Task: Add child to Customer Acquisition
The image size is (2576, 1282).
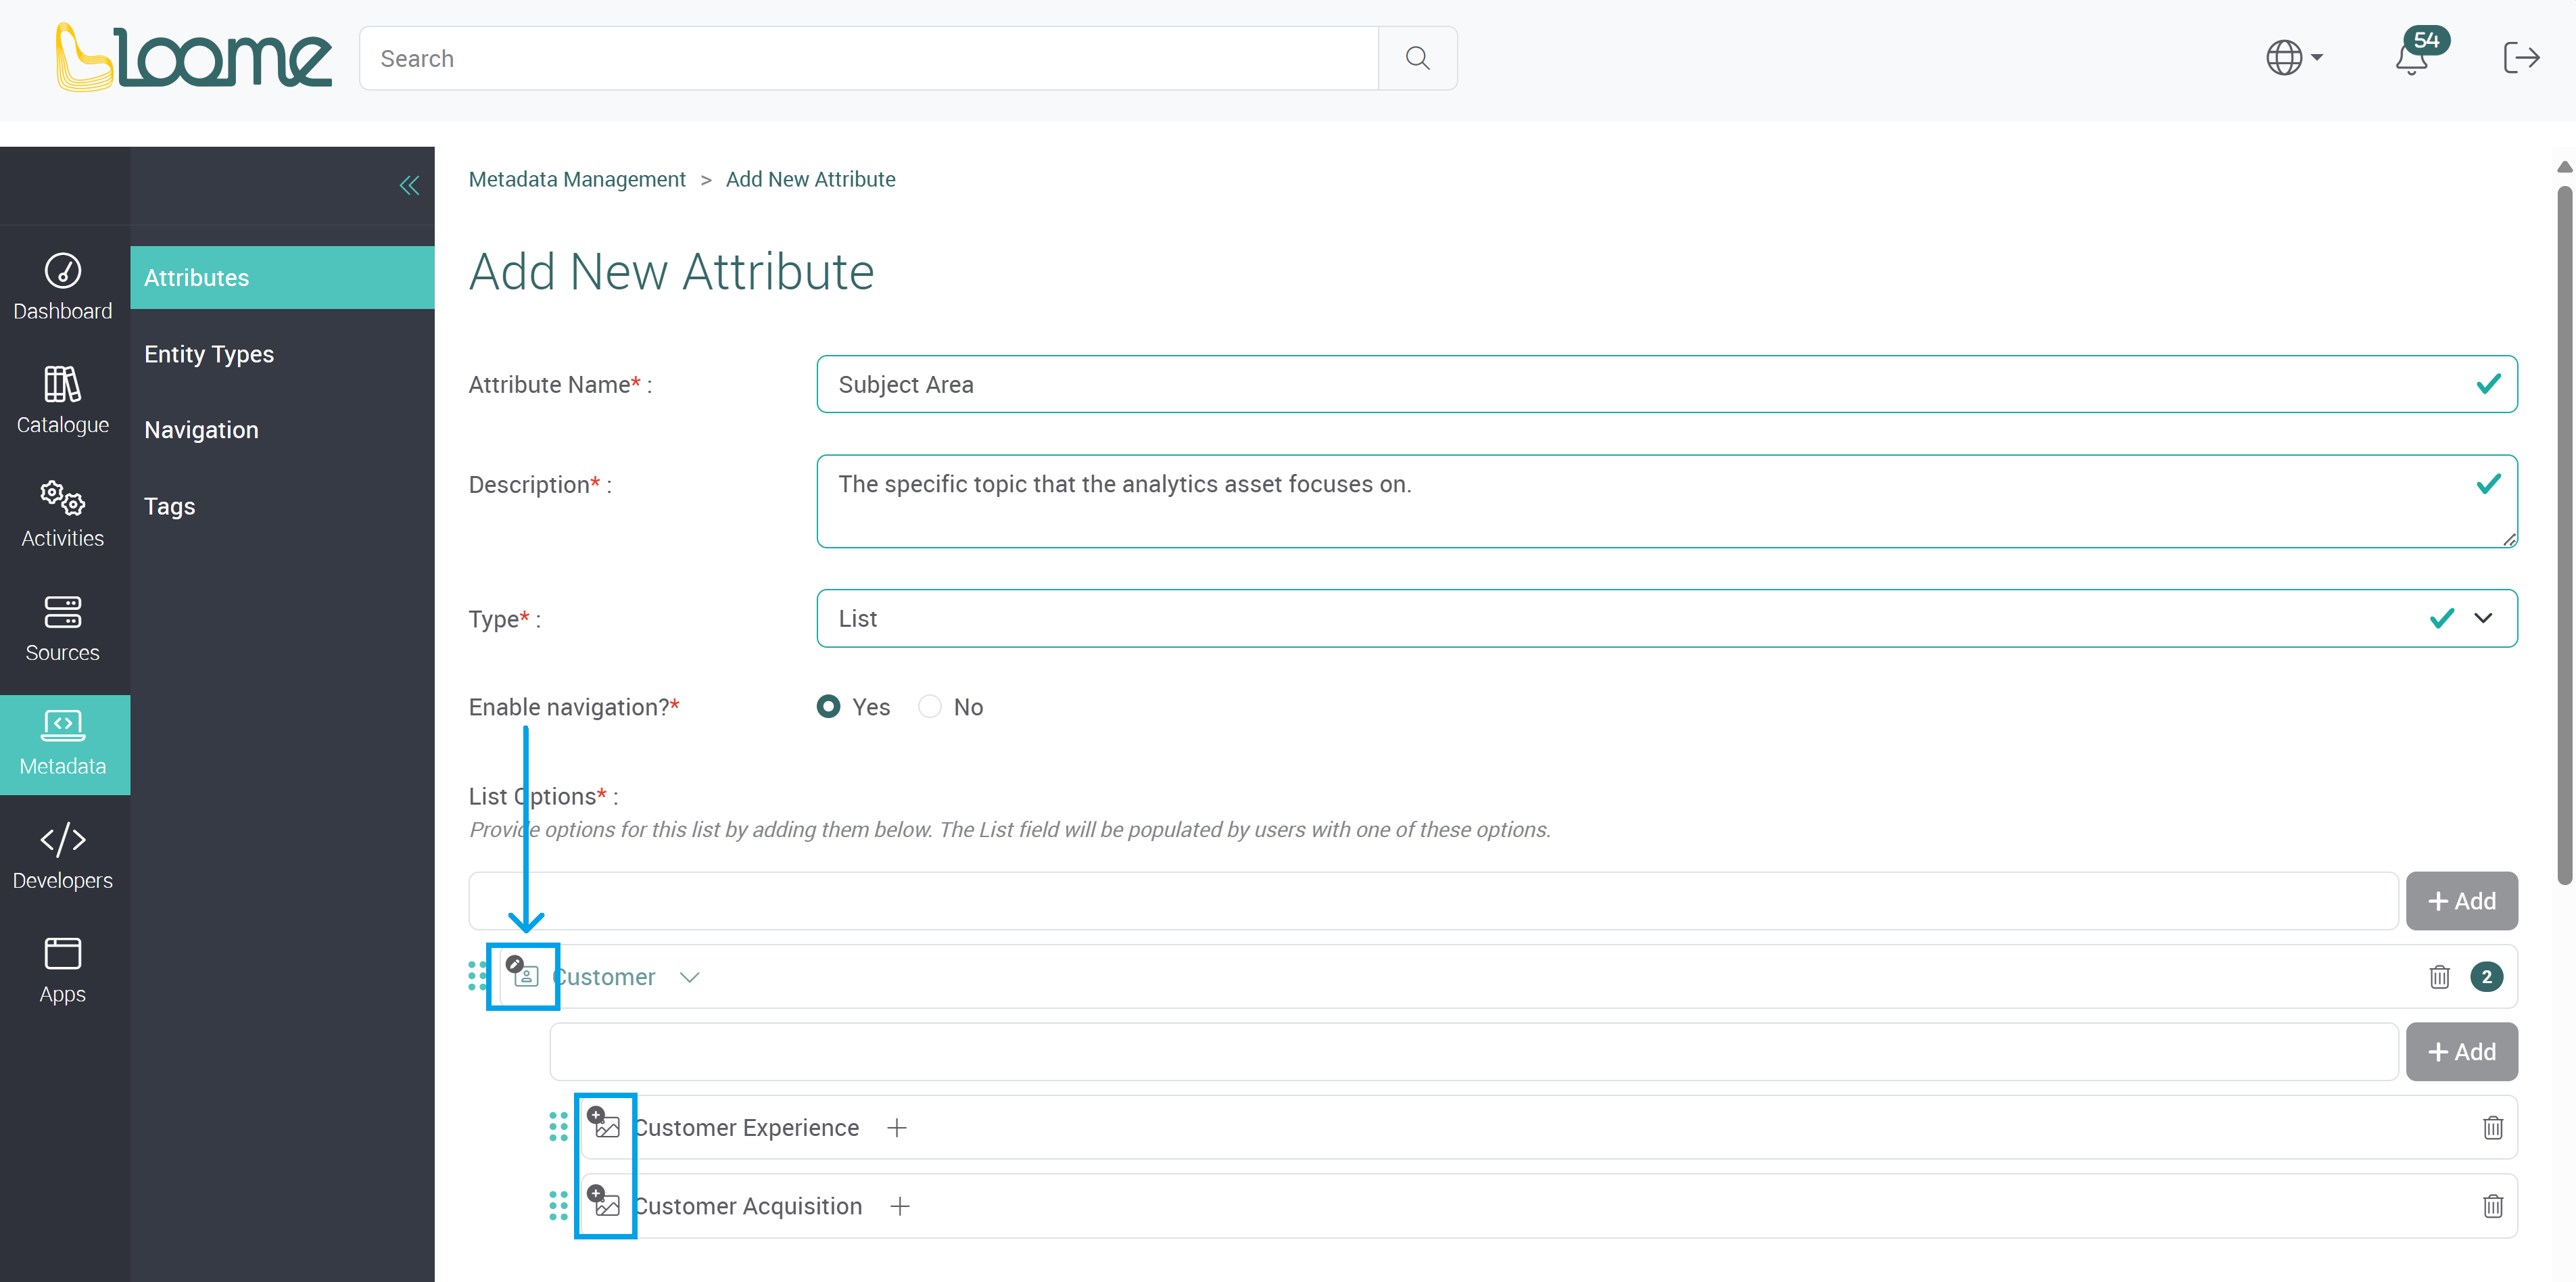Action: point(899,1206)
